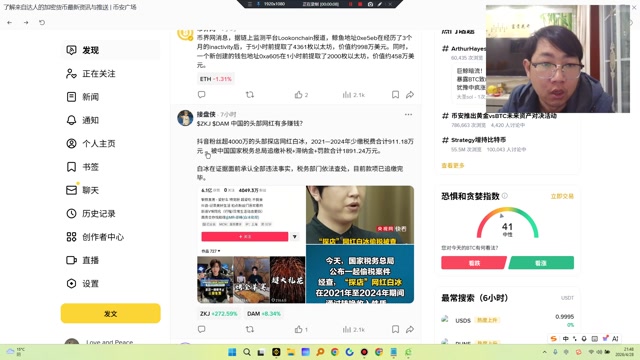Open the #Strategy增持比特币 trending topic
640x360 pixels.
click(478, 140)
